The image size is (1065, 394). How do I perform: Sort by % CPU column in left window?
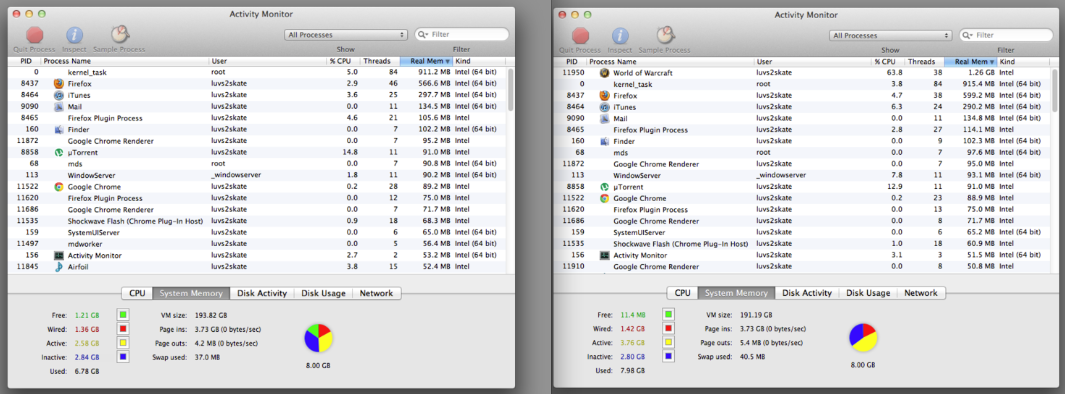(x=343, y=61)
